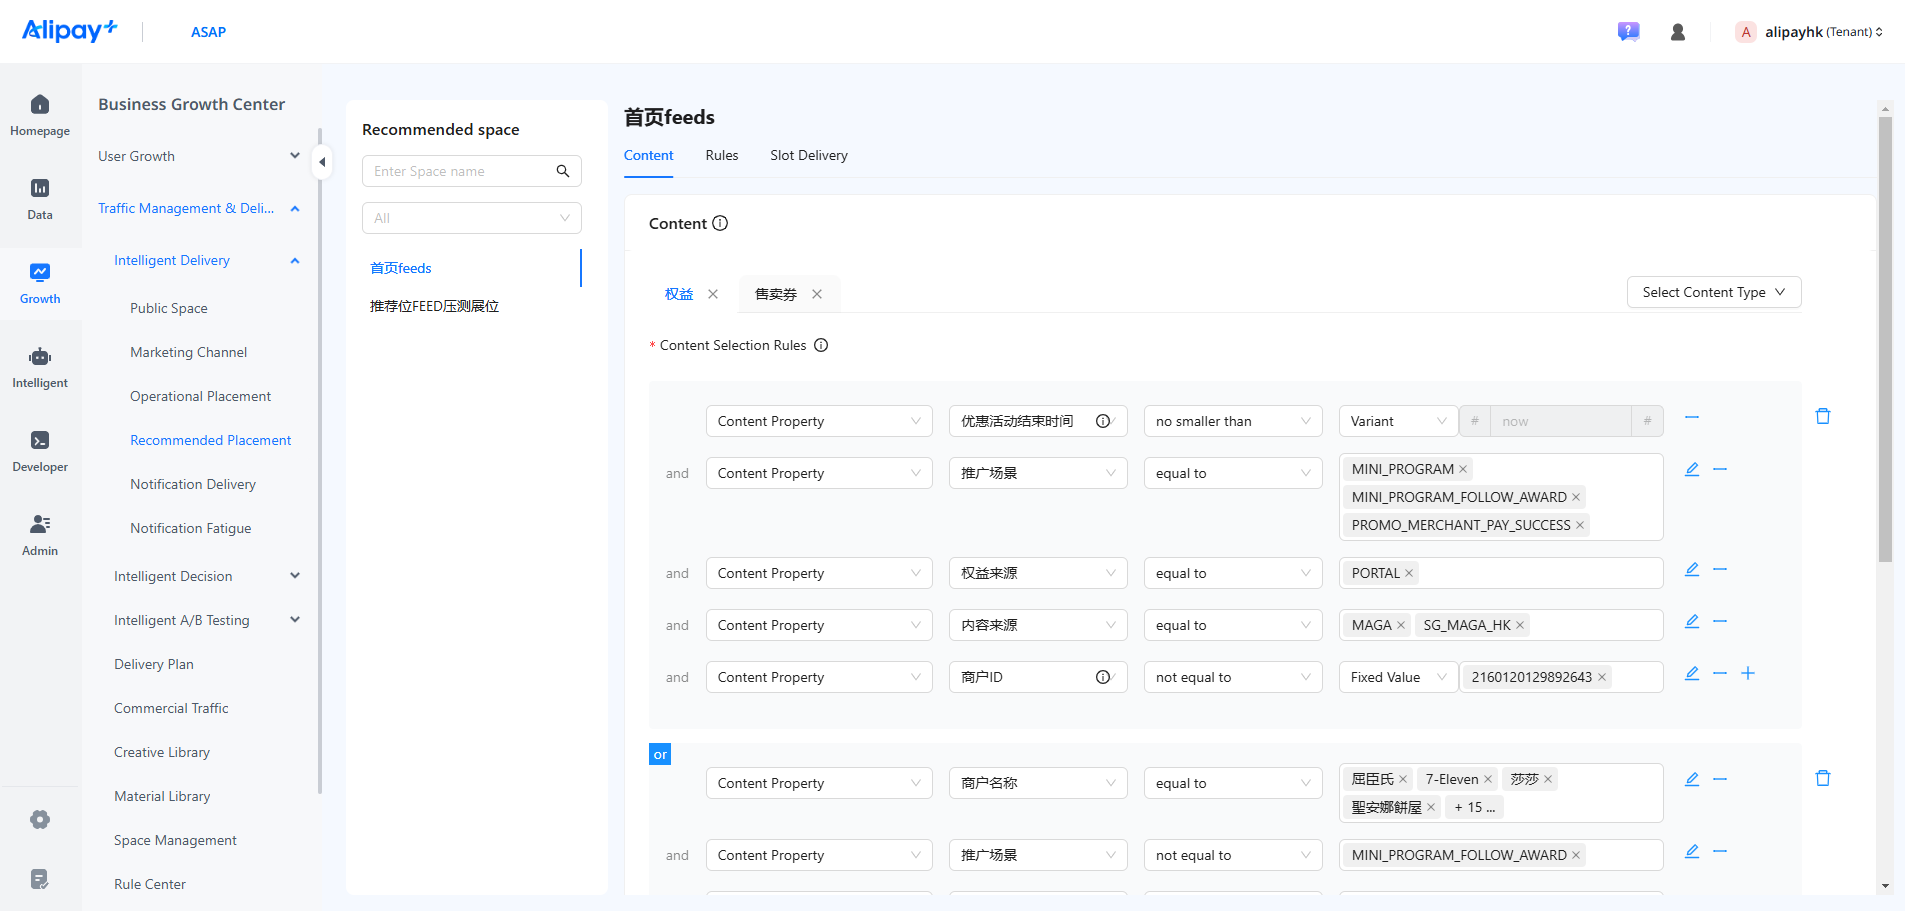Viewport: 1905px width, 911px height.
Task: Switch to the Rules tab
Action: tap(722, 155)
